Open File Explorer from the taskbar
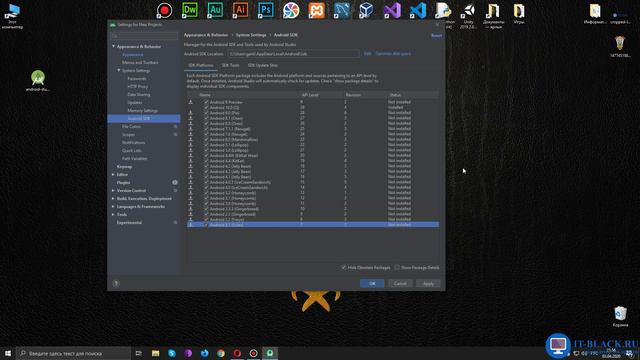This screenshot has width=640, height=360. 156,353
